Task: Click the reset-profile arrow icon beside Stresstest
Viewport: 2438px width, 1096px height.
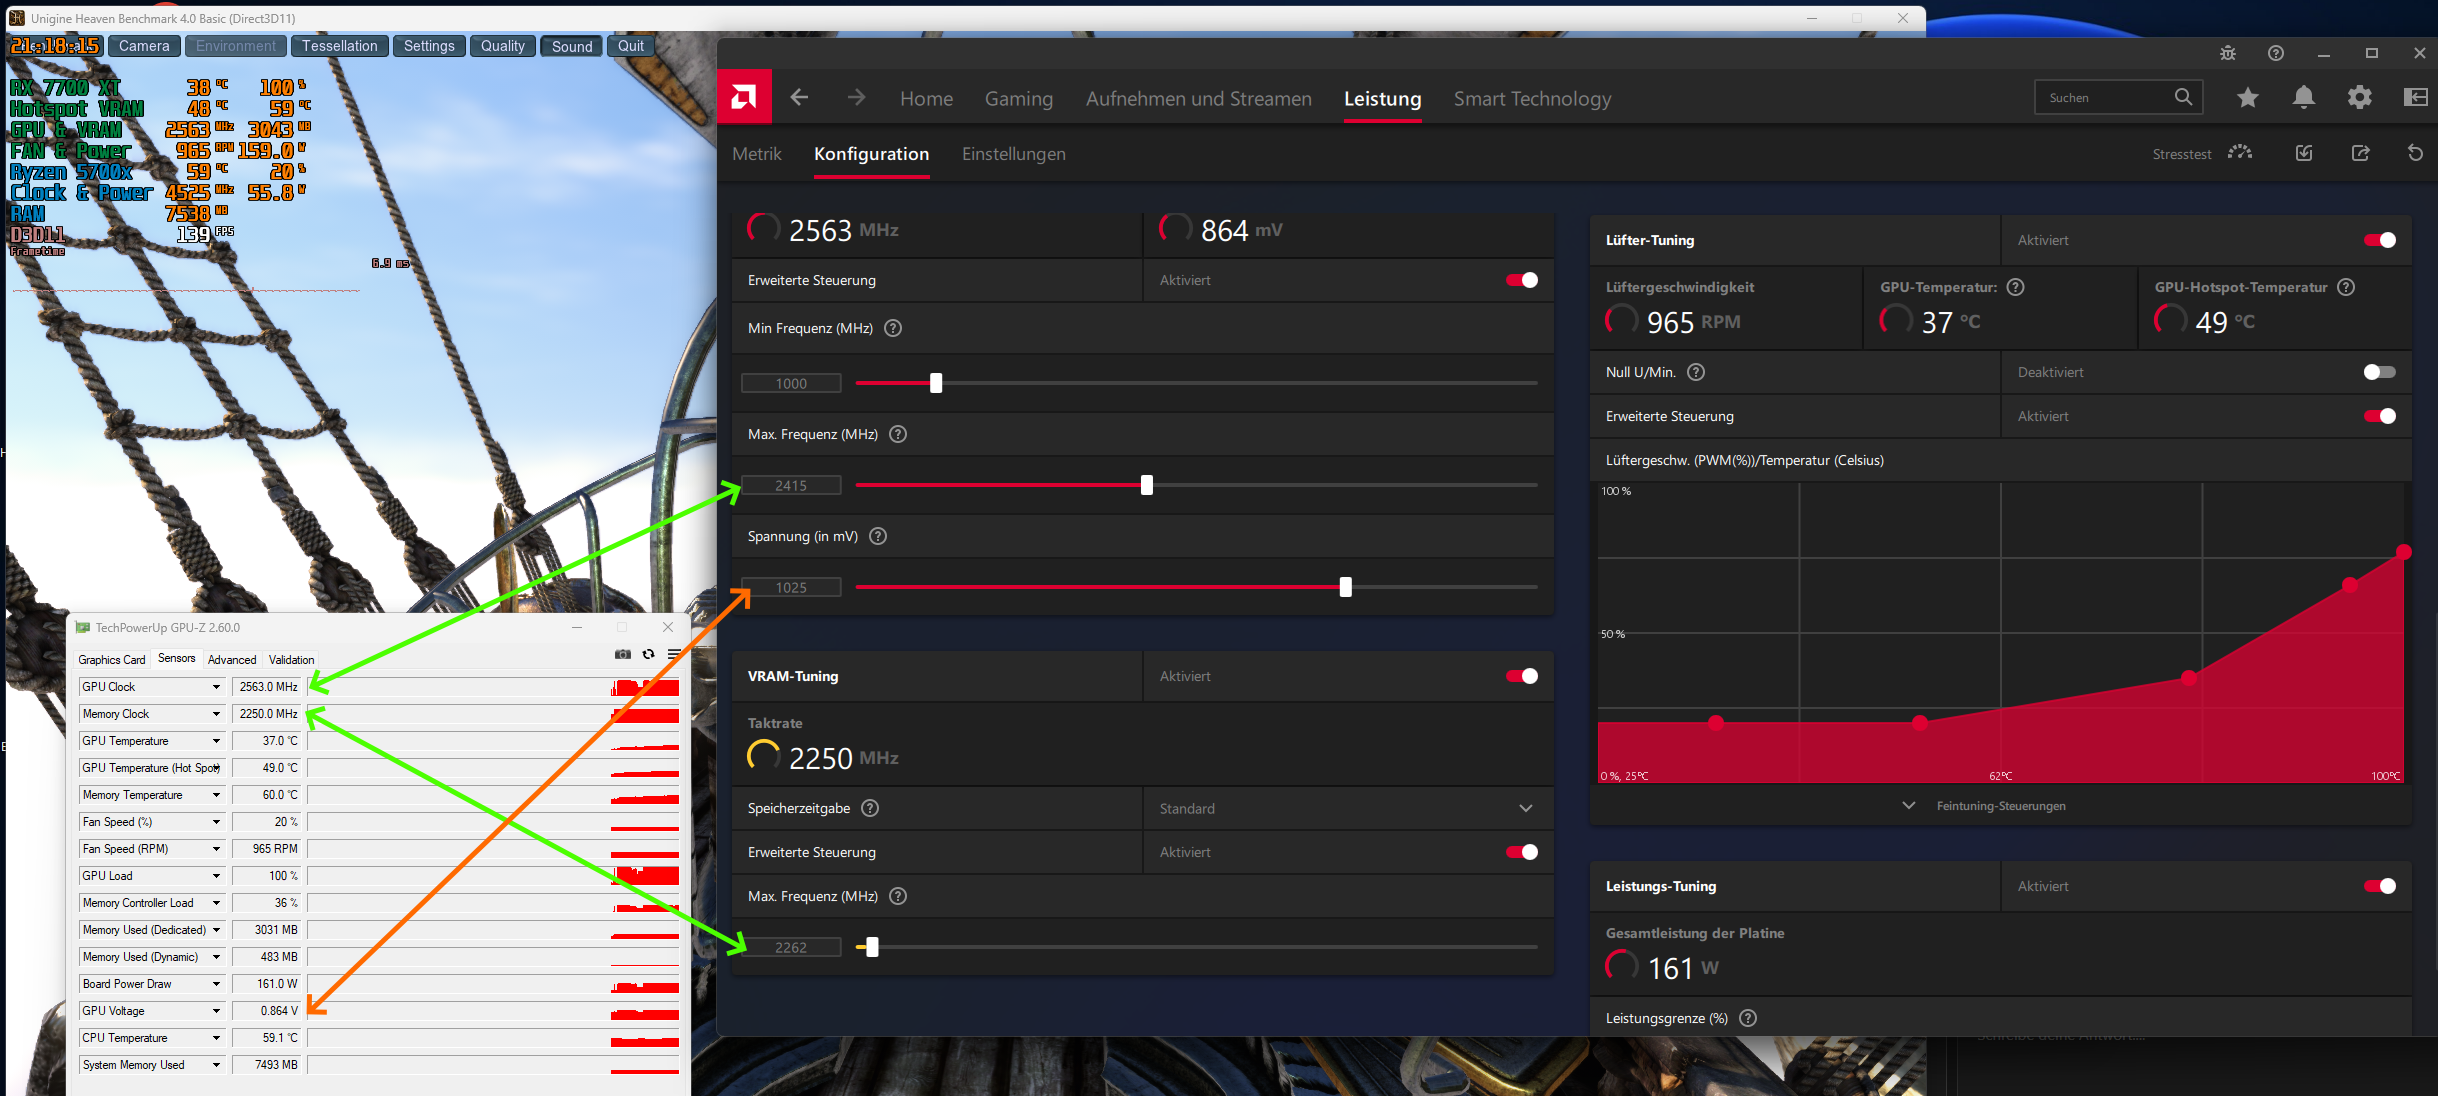Action: tap(2415, 153)
